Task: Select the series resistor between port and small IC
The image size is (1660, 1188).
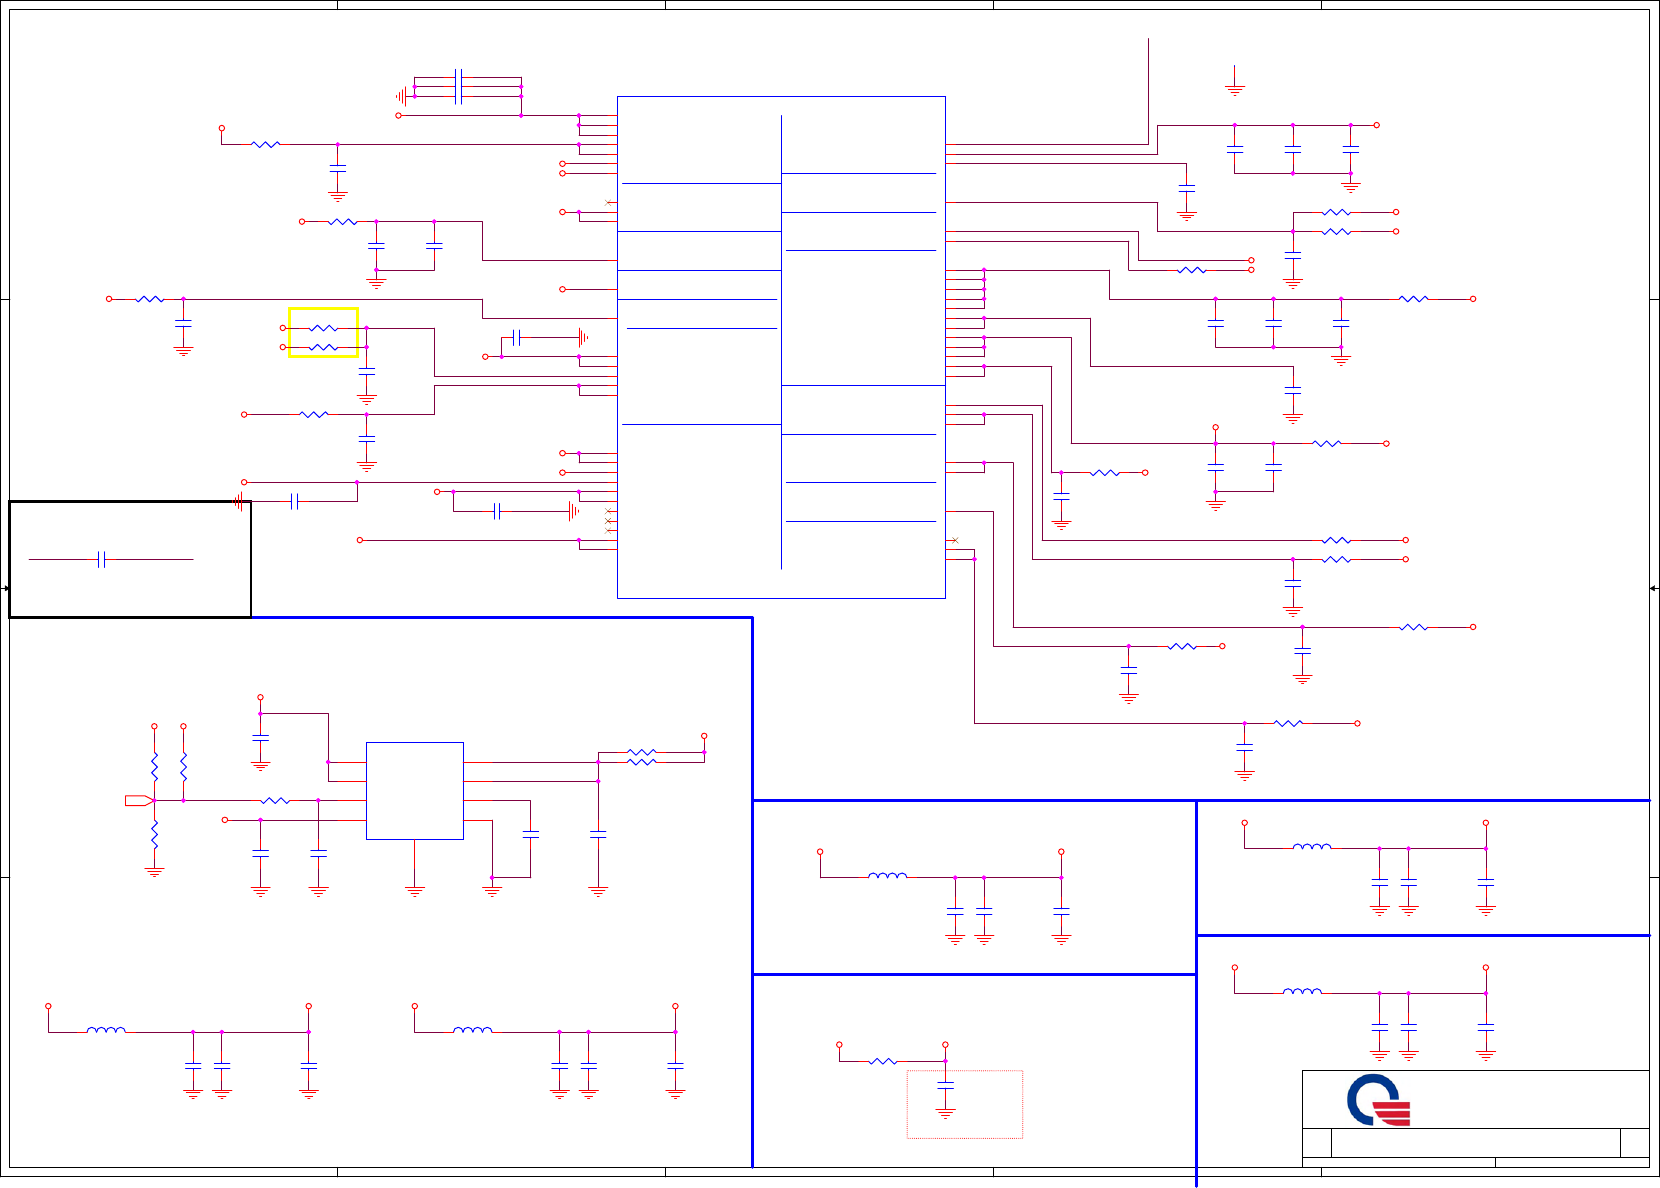Action: [x=275, y=800]
